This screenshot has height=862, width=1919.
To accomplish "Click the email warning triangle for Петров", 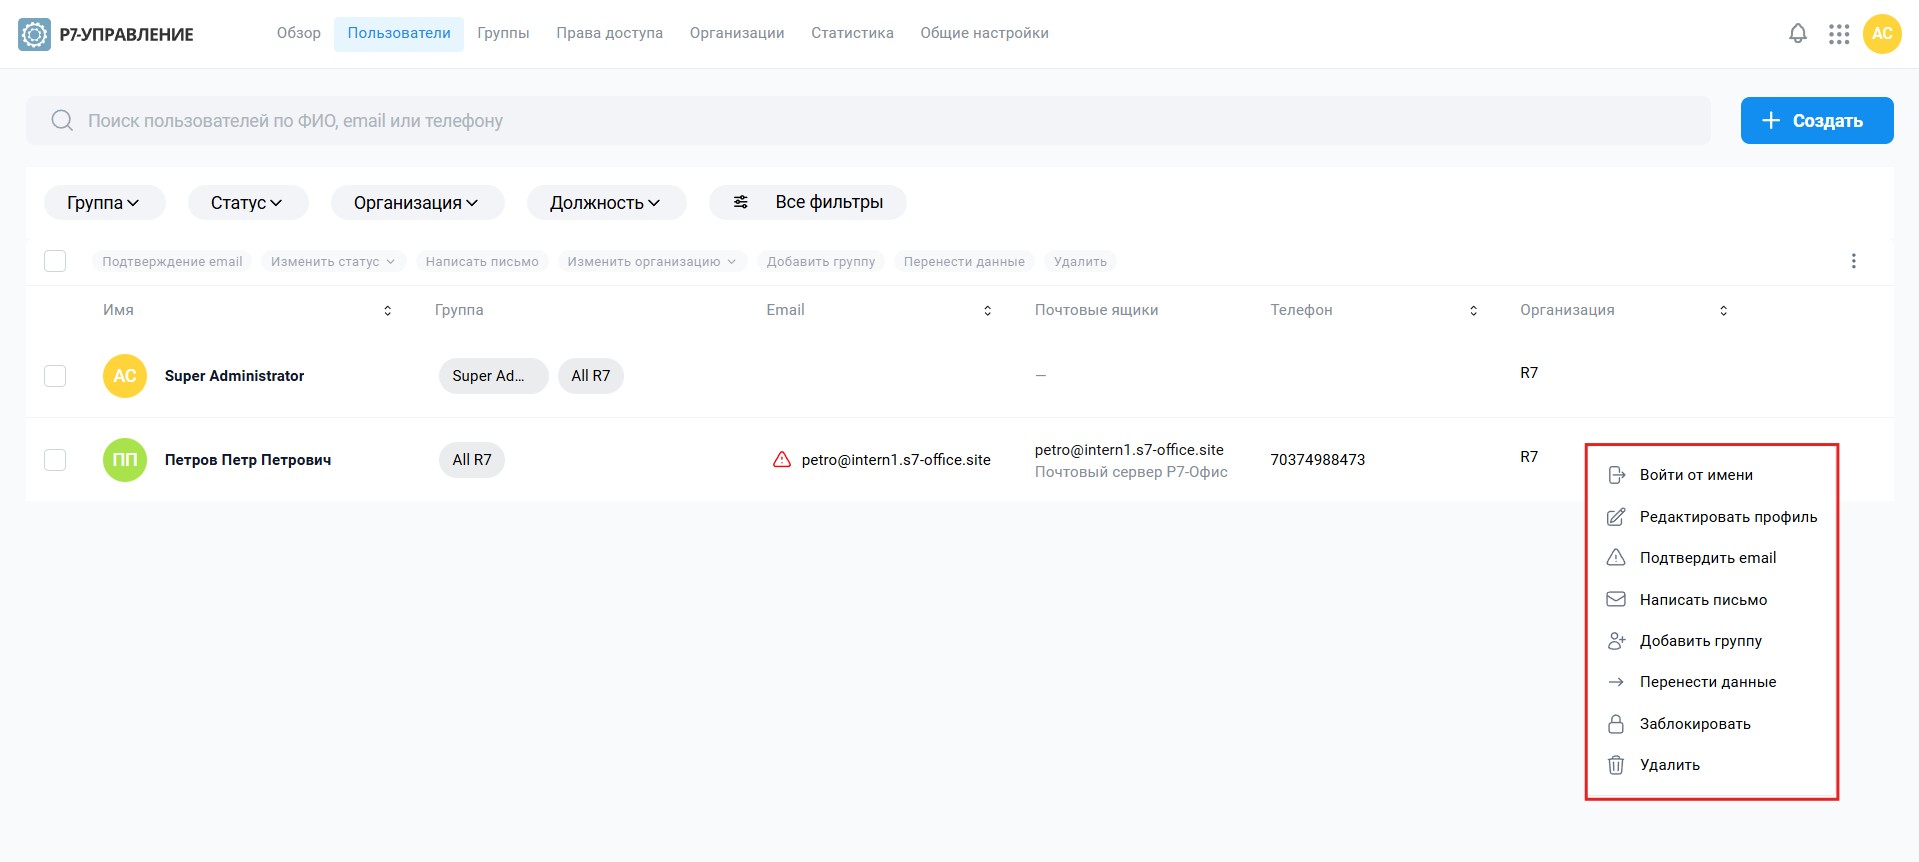I will pos(782,460).
